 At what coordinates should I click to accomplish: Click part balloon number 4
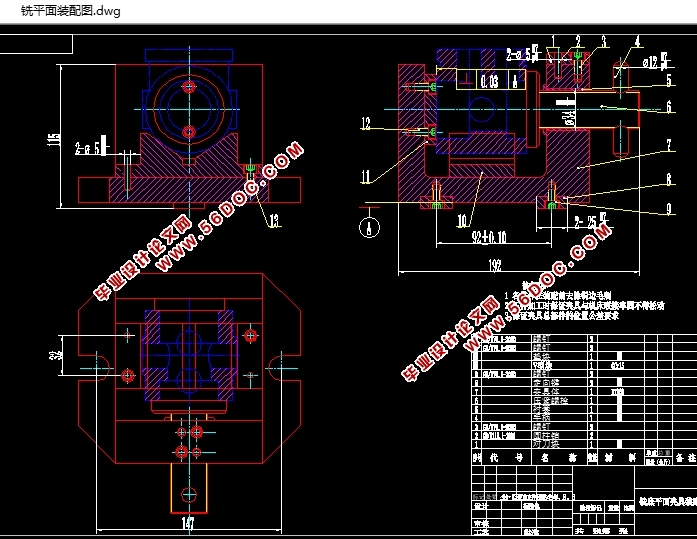636,42
